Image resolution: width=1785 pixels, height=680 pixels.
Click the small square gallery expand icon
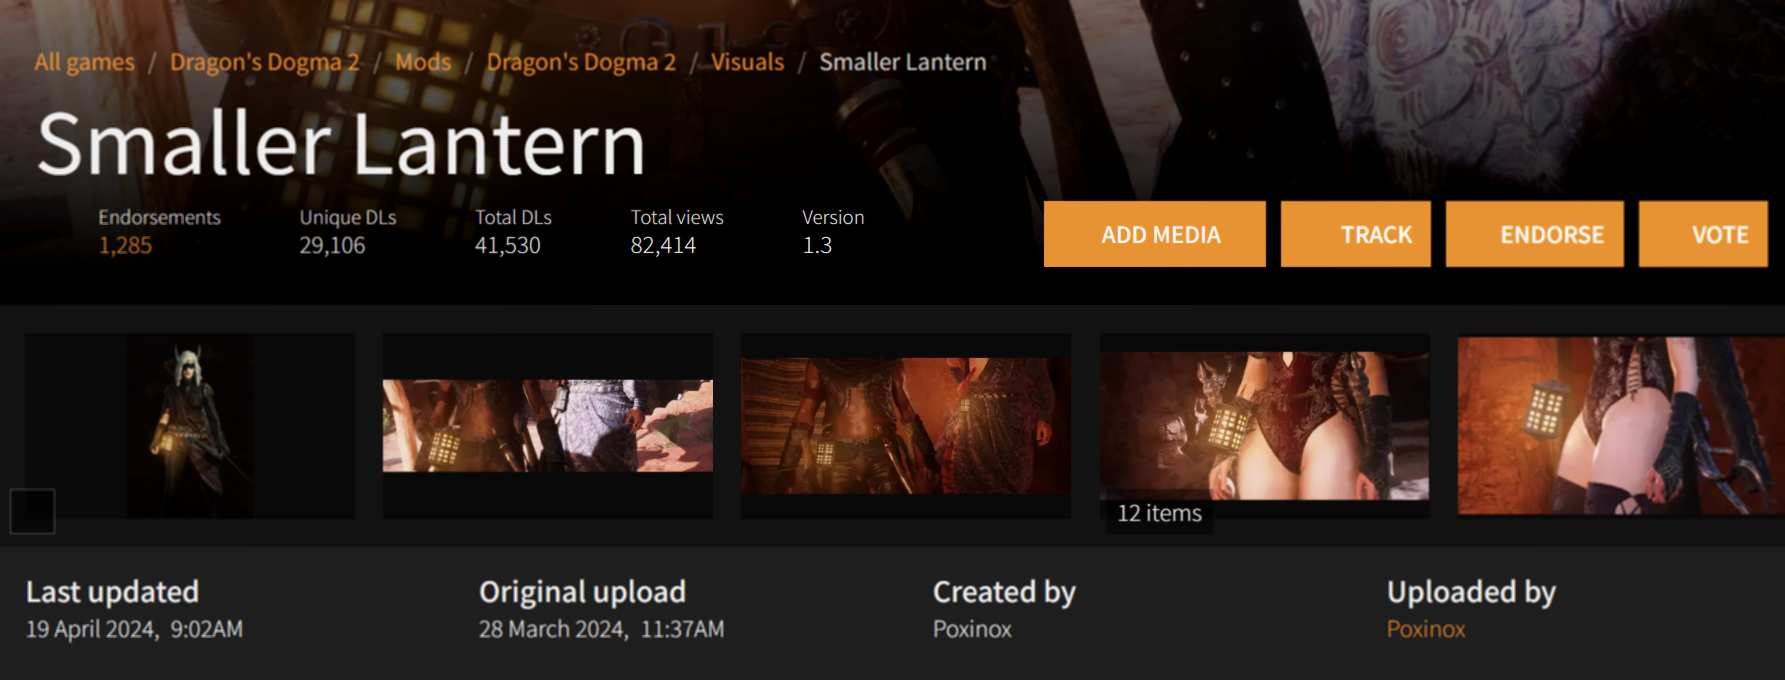click(x=32, y=511)
